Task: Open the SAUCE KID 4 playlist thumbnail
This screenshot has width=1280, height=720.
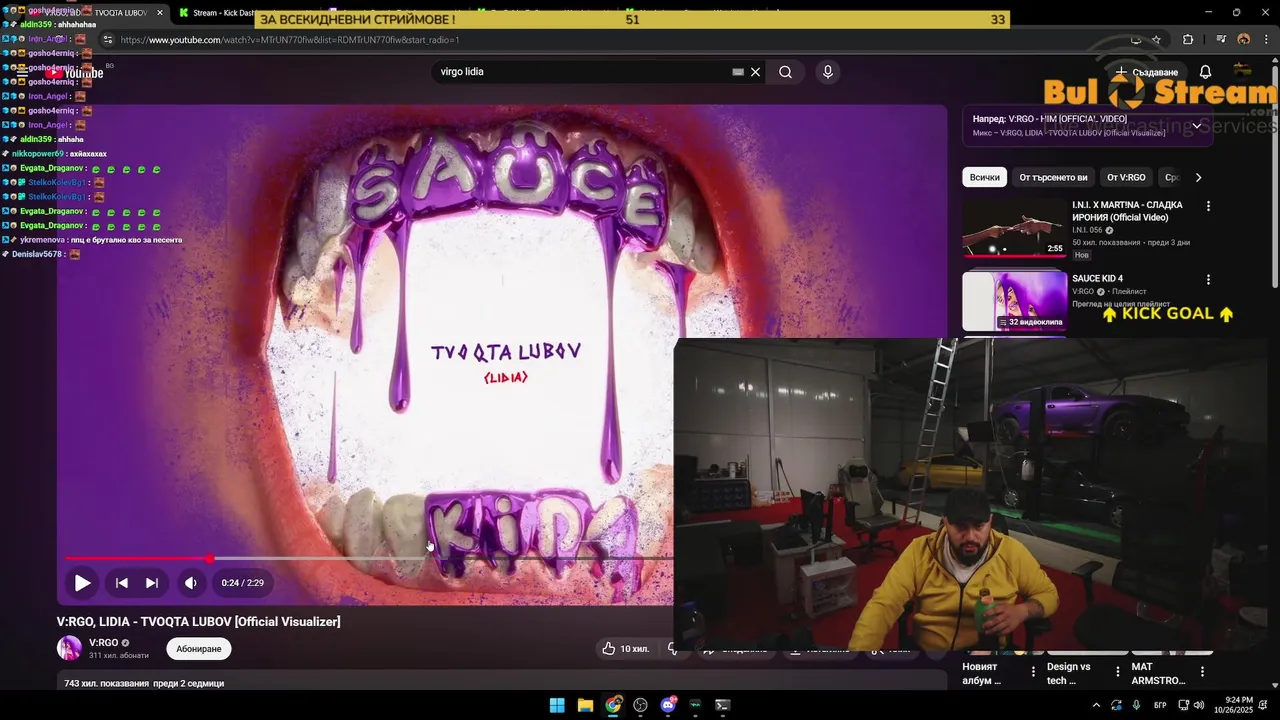Action: pyautogui.click(x=1014, y=301)
